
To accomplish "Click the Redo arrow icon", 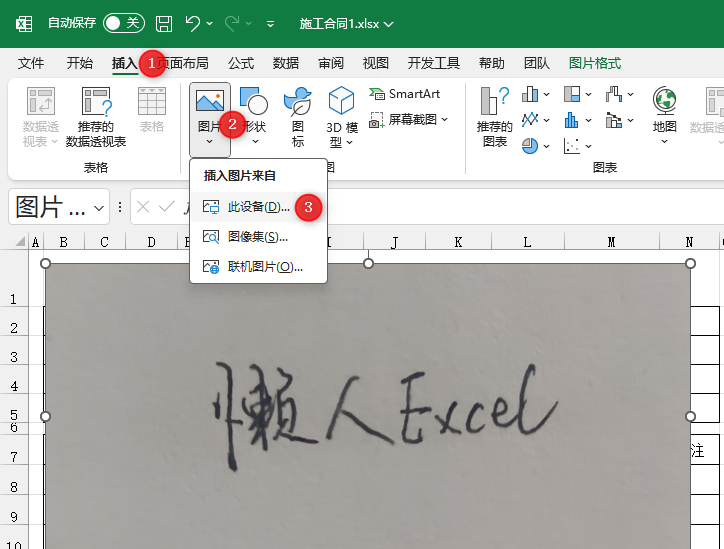I will (232, 23).
